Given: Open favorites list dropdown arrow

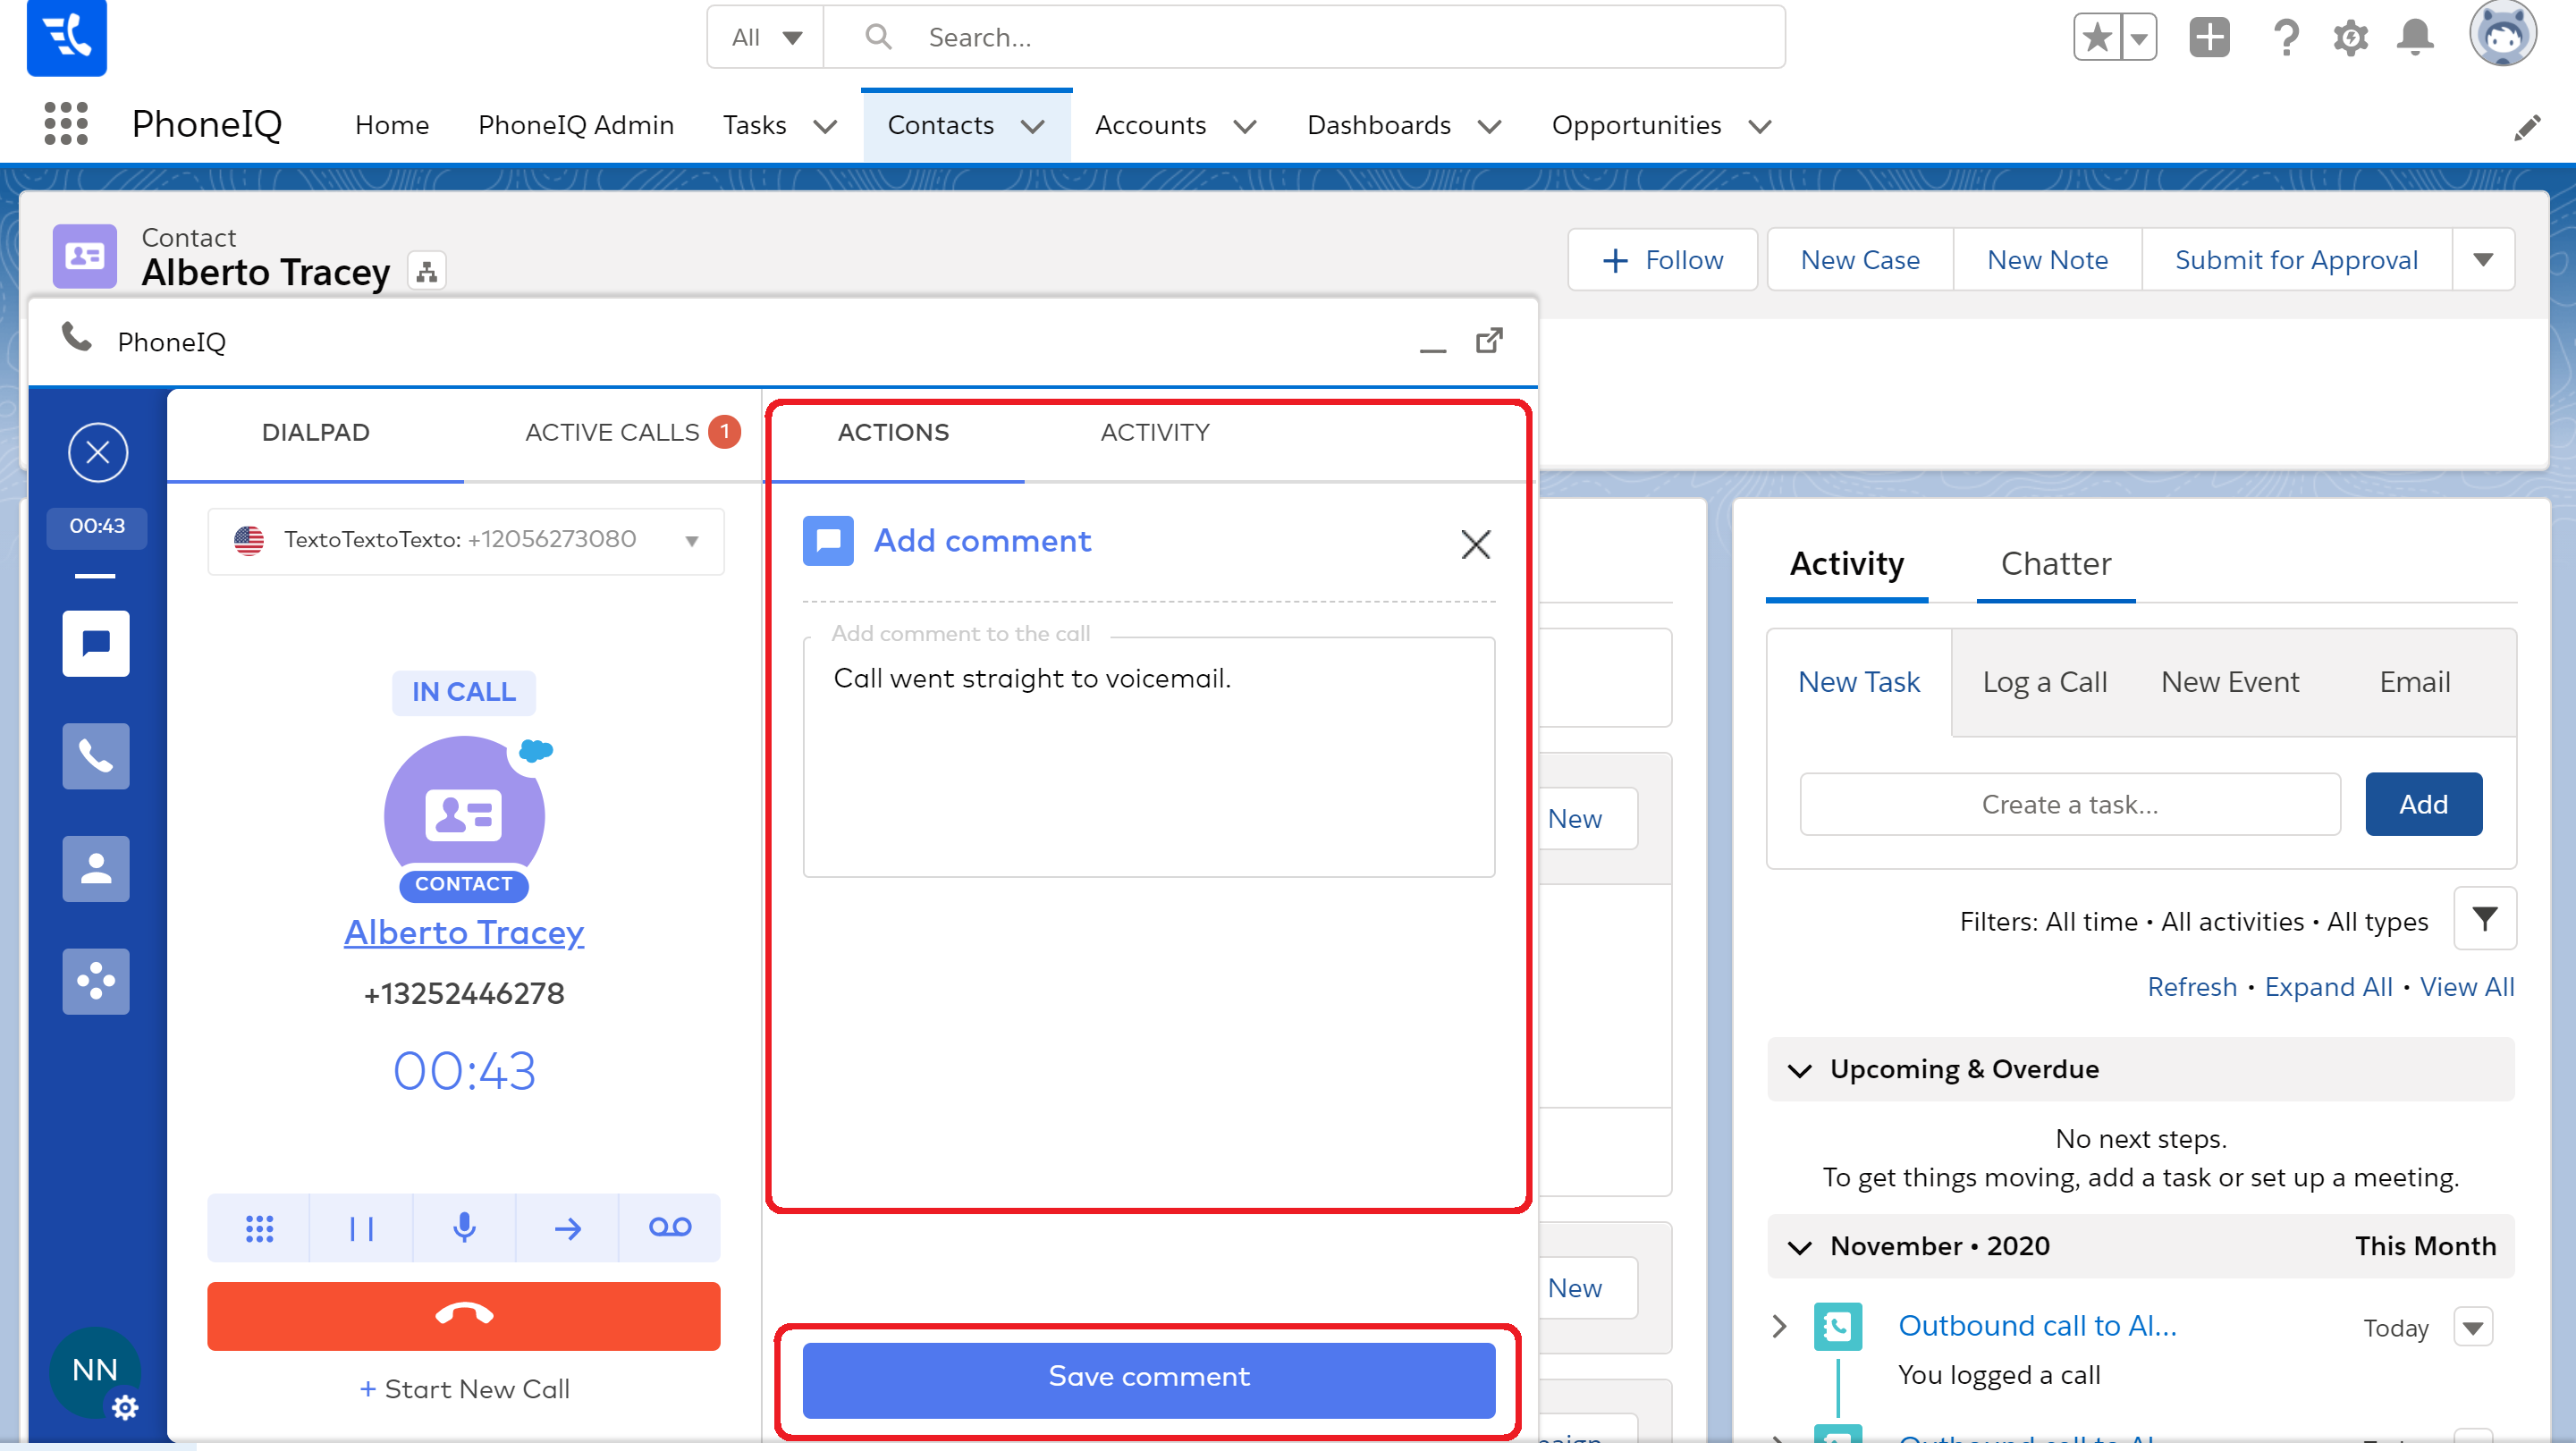Looking at the screenshot, I should coord(2138,38).
